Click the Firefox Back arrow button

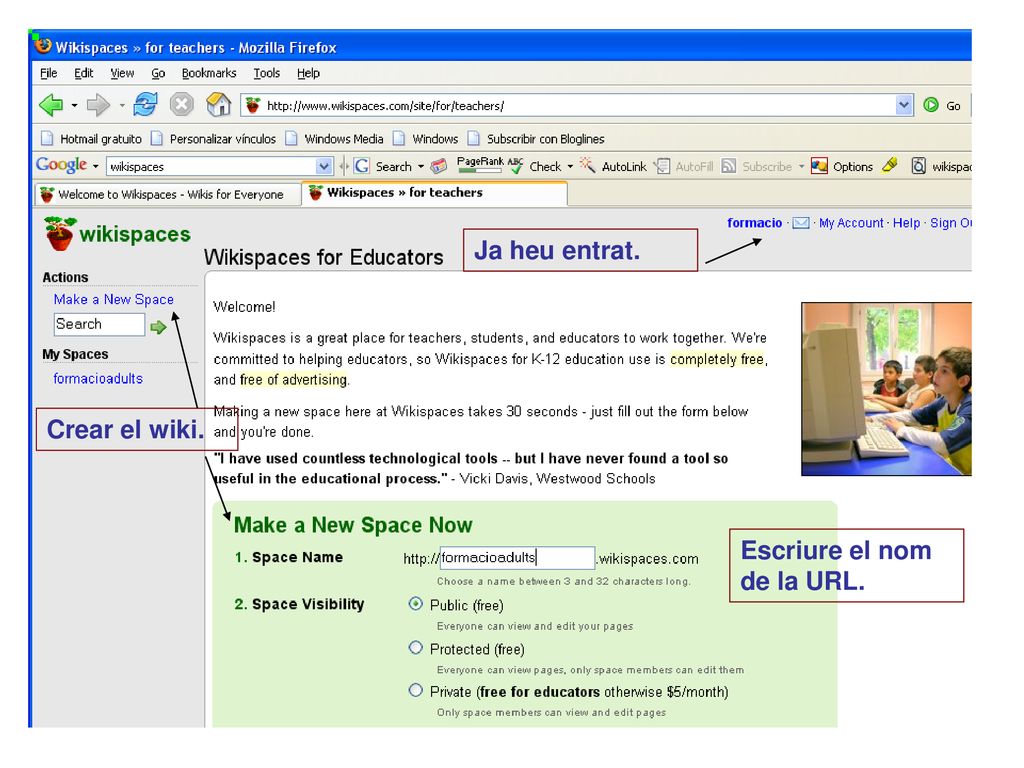[x=51, y=104]
